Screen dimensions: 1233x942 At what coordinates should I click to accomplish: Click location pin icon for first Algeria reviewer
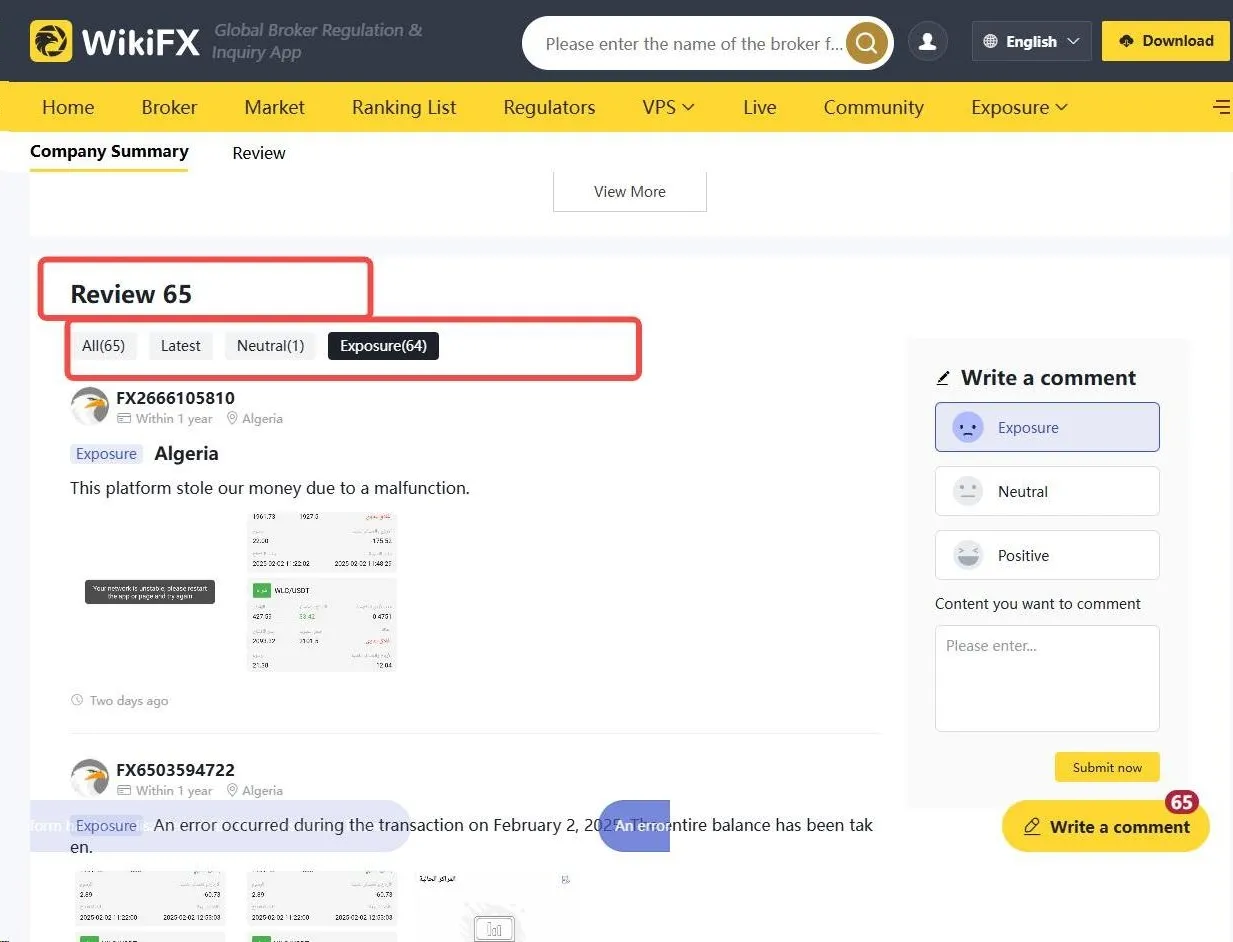pyautogui.click(x=232, y=419)
